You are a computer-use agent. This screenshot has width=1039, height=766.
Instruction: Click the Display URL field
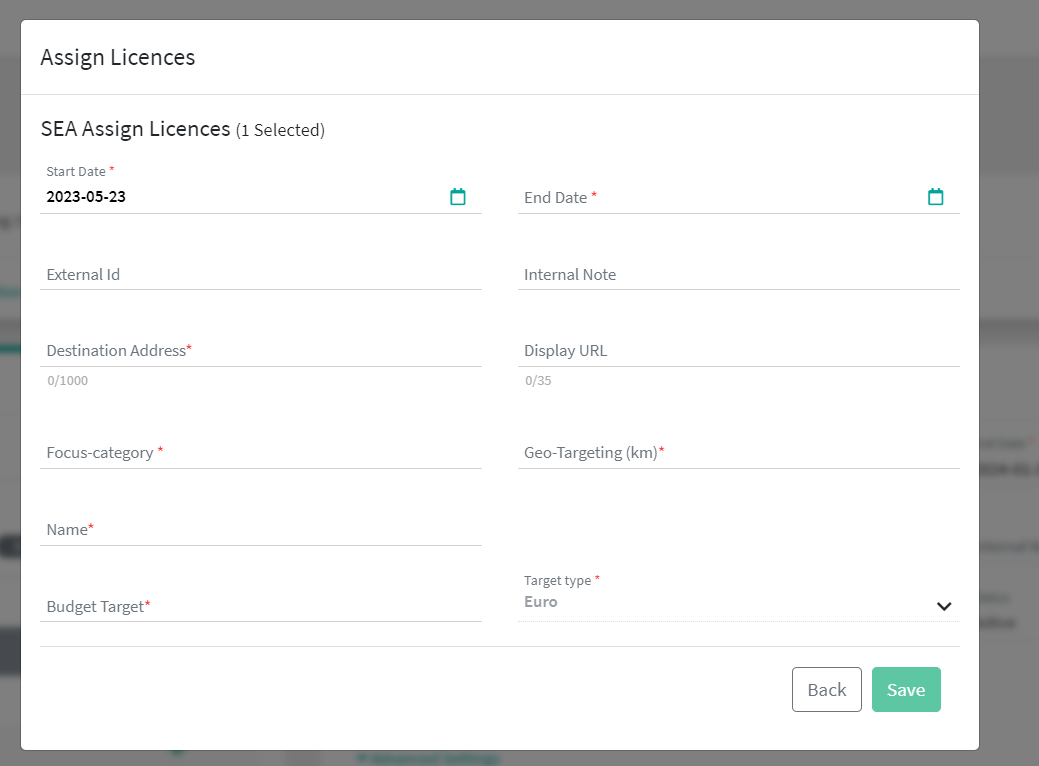(738, 351)
